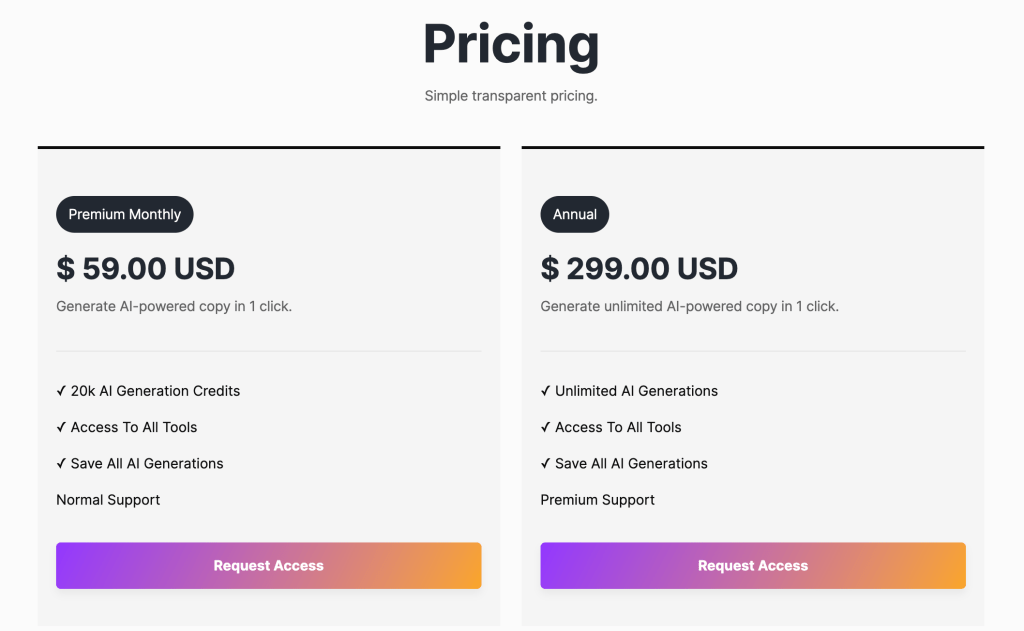Click the $ 59.00 USD price

[146, 268]
